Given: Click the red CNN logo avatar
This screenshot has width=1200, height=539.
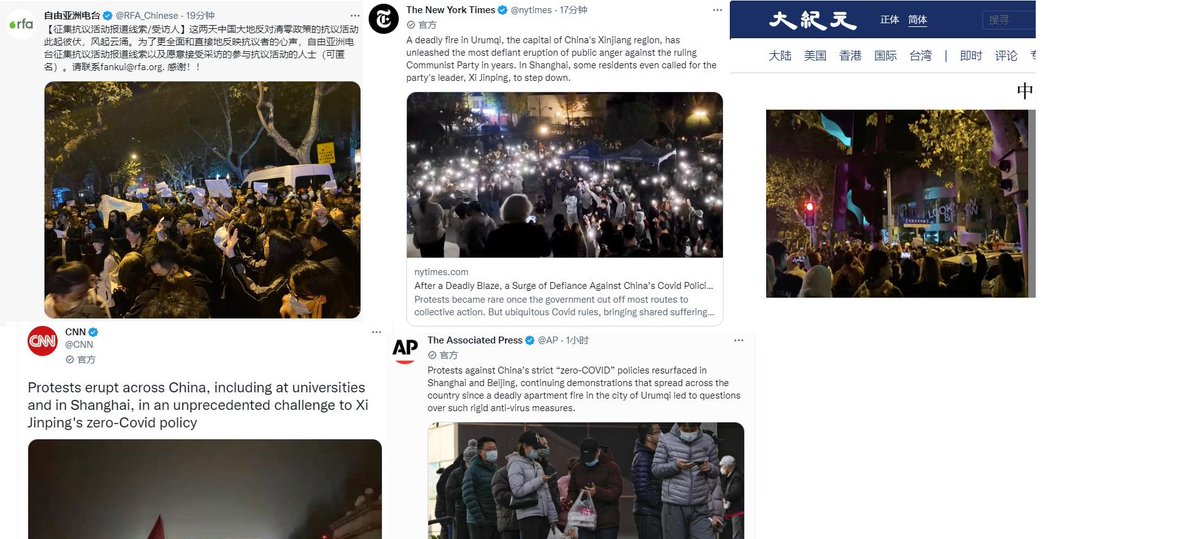Looking at the screenshot, I should click(42, 341).
